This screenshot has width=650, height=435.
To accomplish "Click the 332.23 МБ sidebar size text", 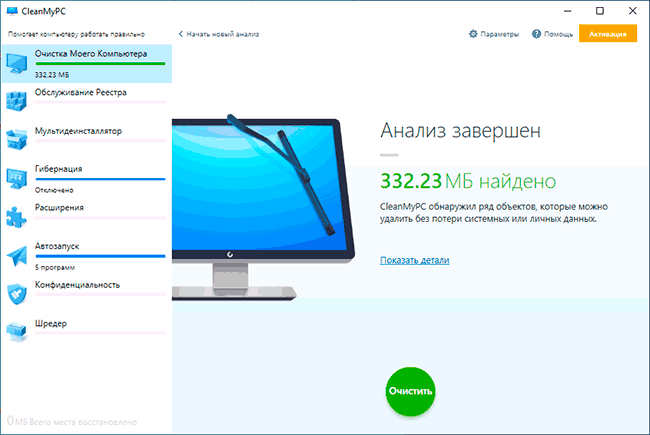I will 52,75.
